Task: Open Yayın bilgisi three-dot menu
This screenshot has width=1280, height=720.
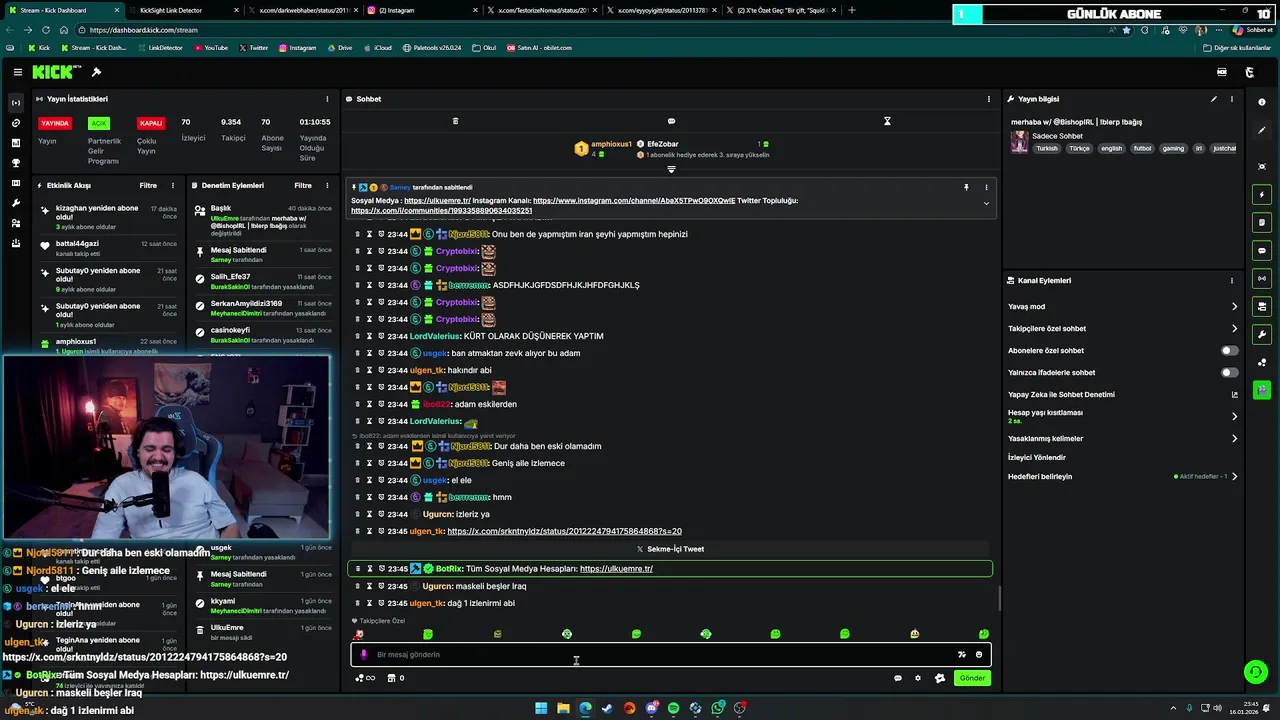Action: point(1232,99)
